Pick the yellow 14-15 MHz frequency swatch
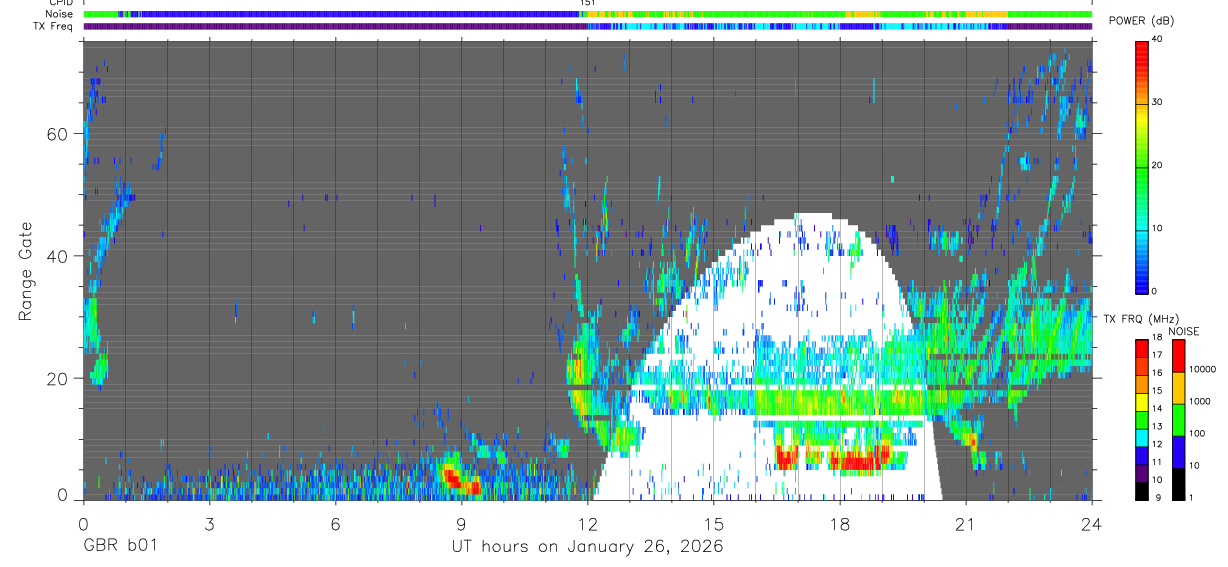1228x567 pixels. pyautogui.click(x=1141, y=401)
